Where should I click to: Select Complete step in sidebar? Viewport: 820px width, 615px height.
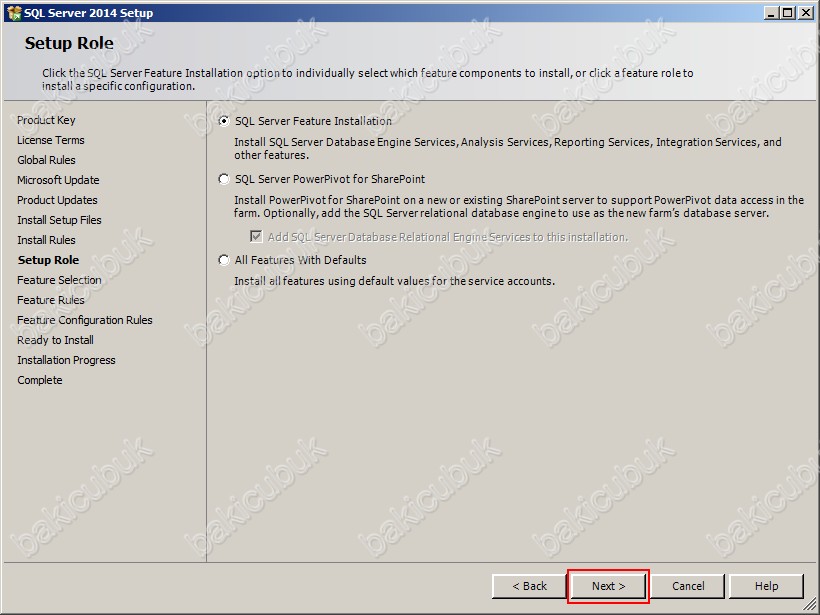[x=40, y=380]
